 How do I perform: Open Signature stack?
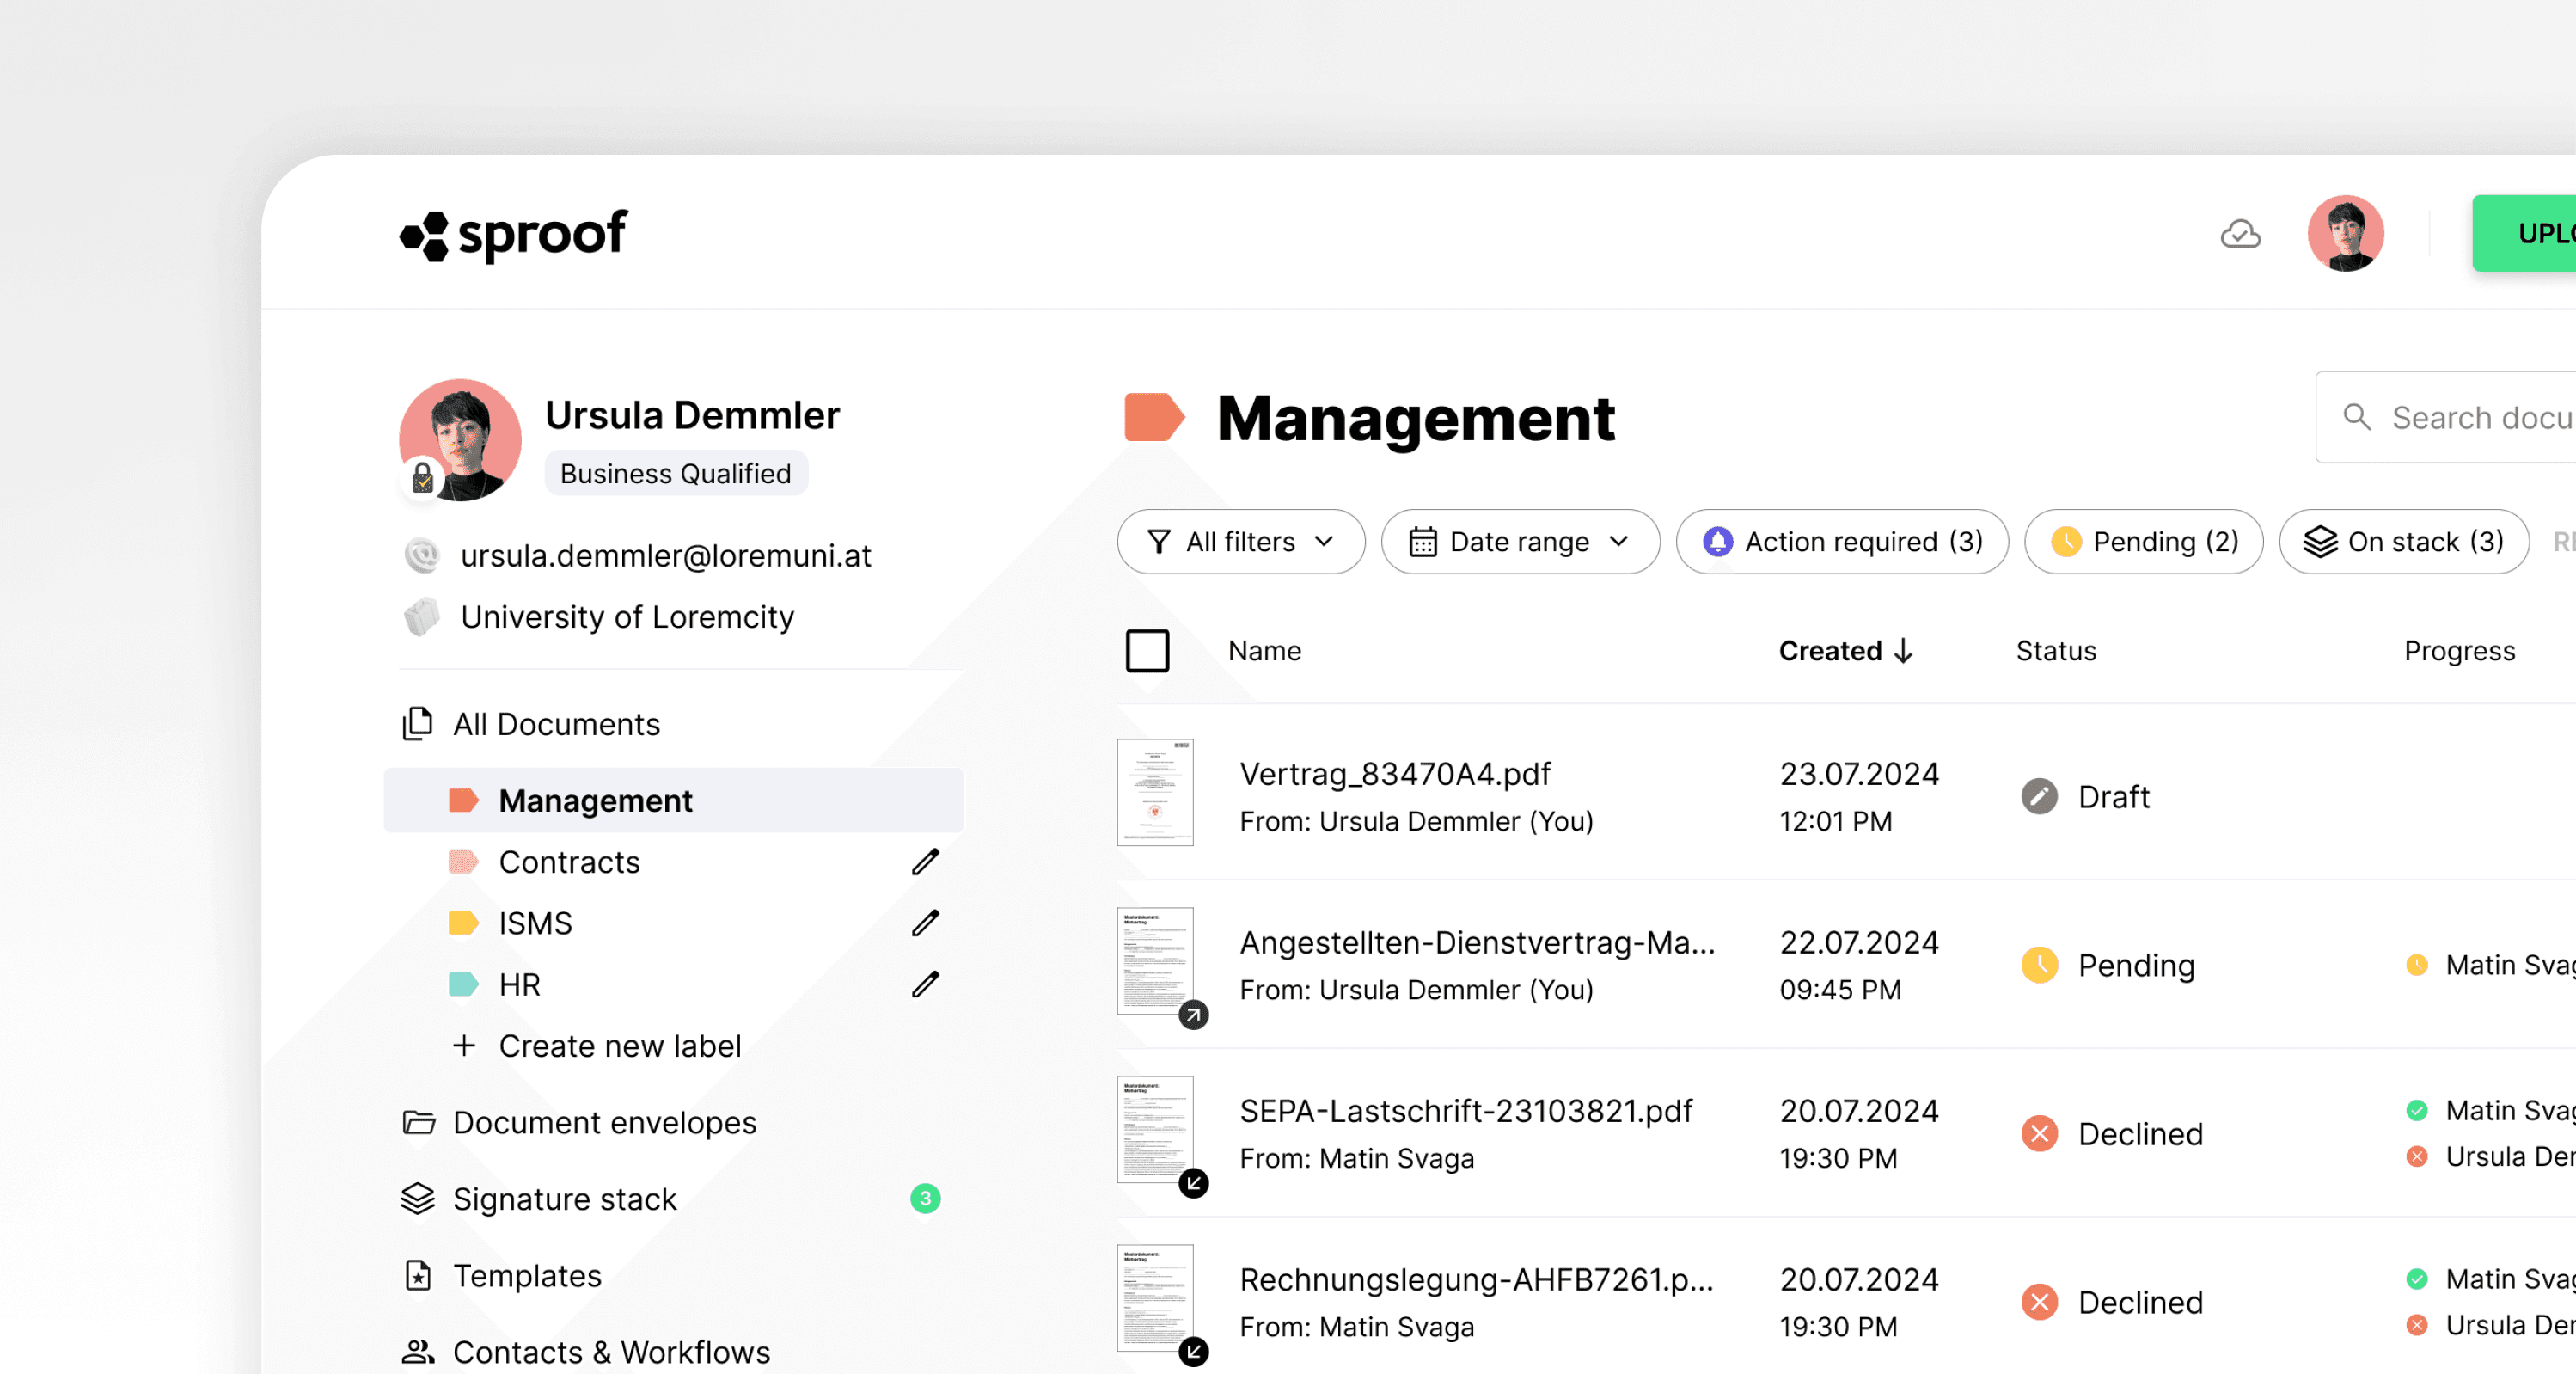coord(539,1199)
